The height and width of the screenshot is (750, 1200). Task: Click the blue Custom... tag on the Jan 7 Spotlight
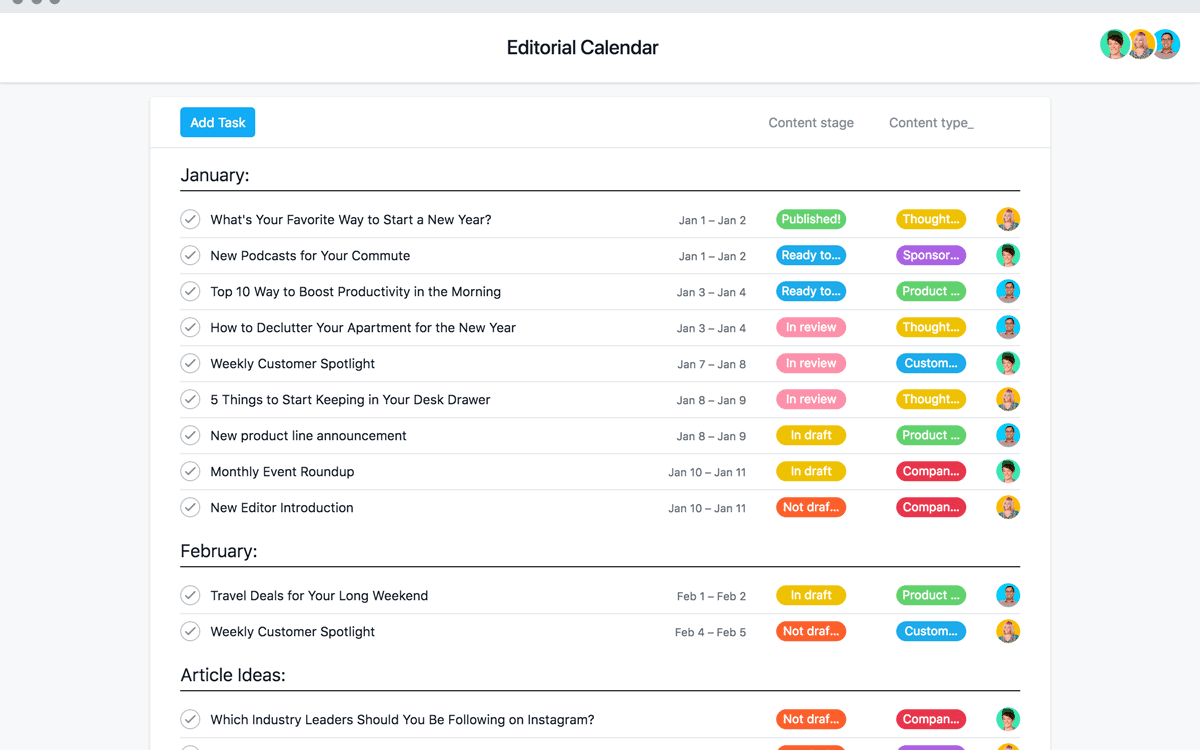(931, 363)
